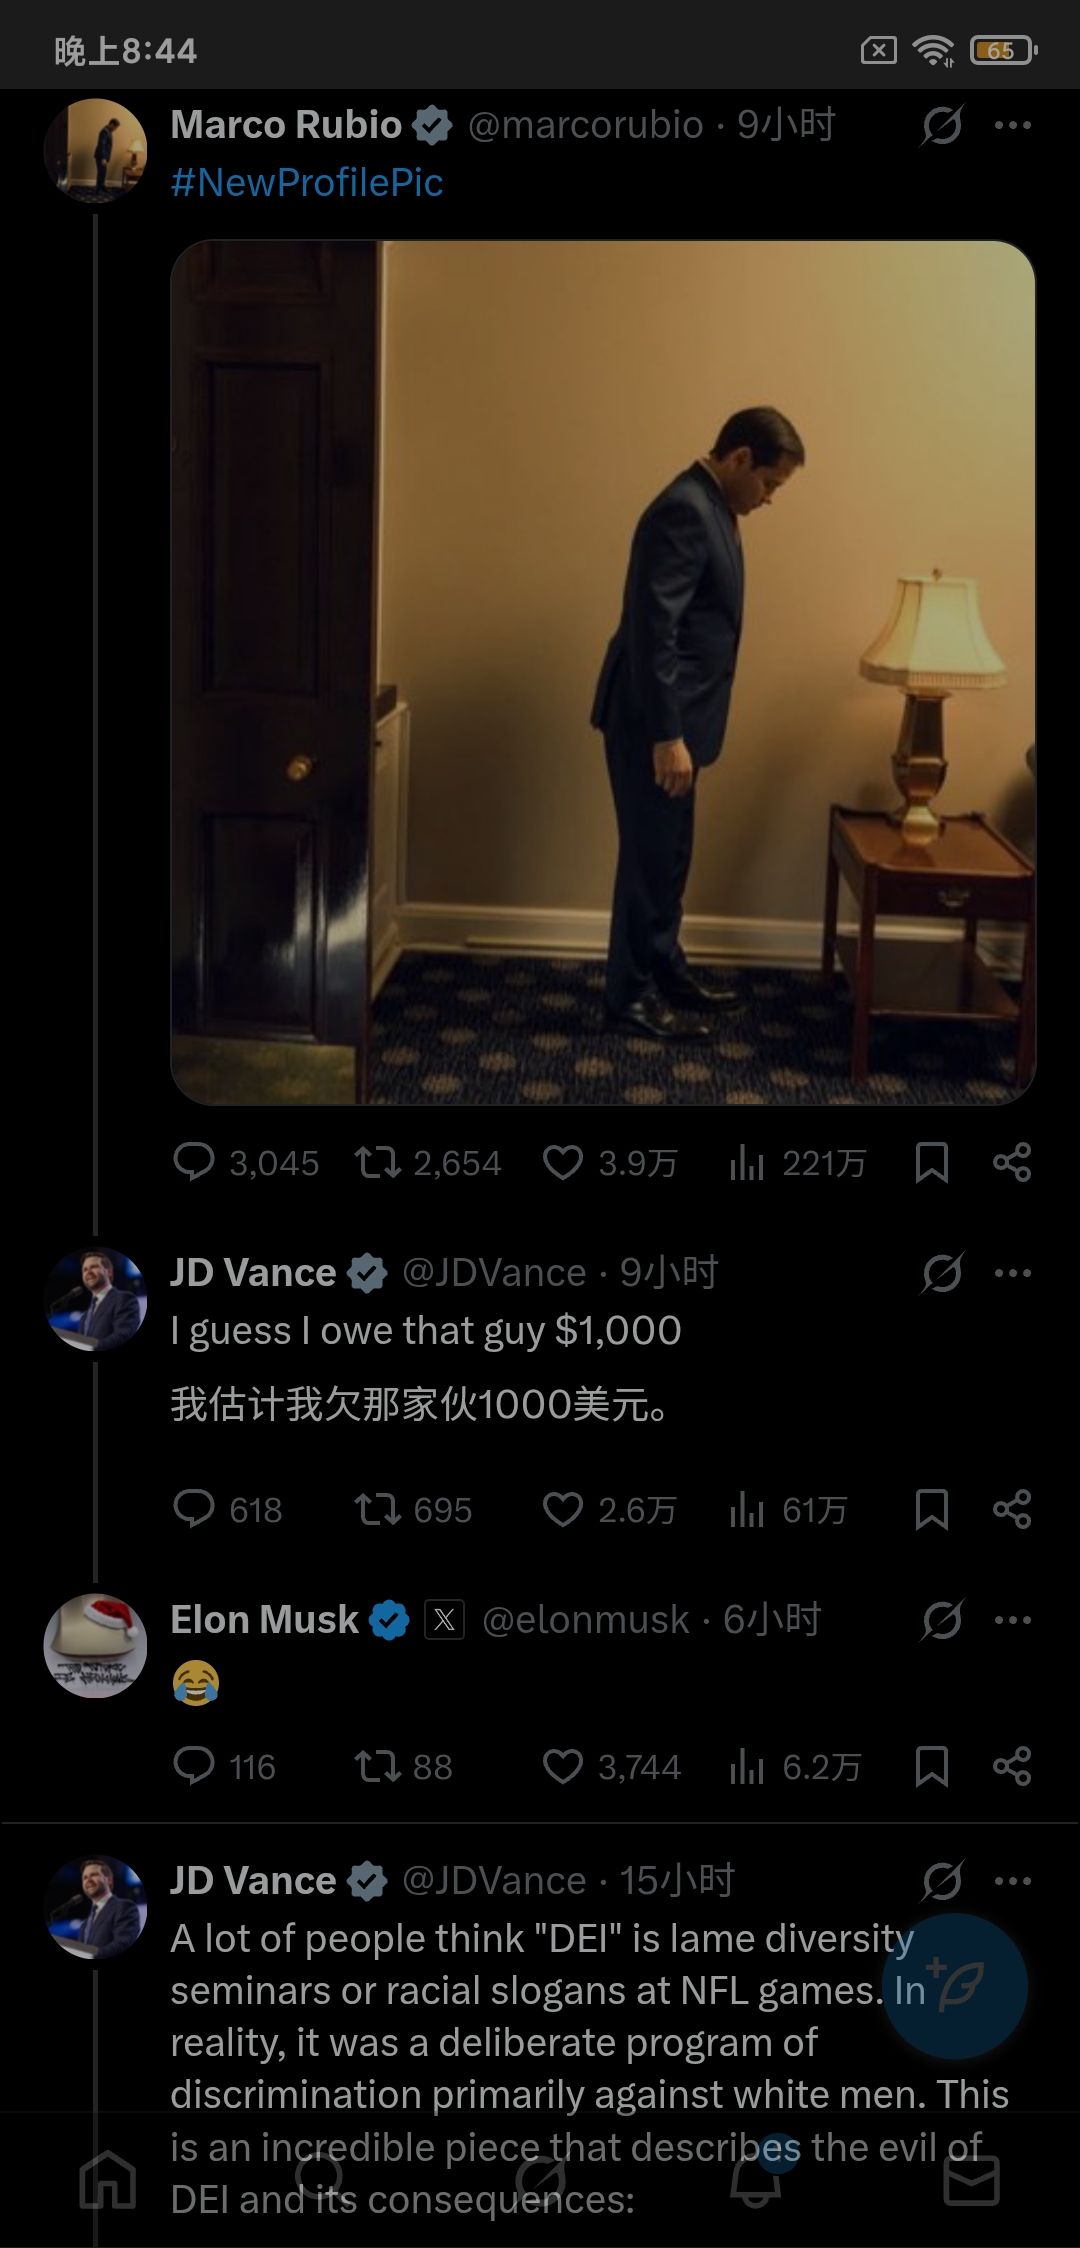Viewport: 1080px width, 2248px height.
Task: Open the Notifications tab
Action: (756, 2180)
